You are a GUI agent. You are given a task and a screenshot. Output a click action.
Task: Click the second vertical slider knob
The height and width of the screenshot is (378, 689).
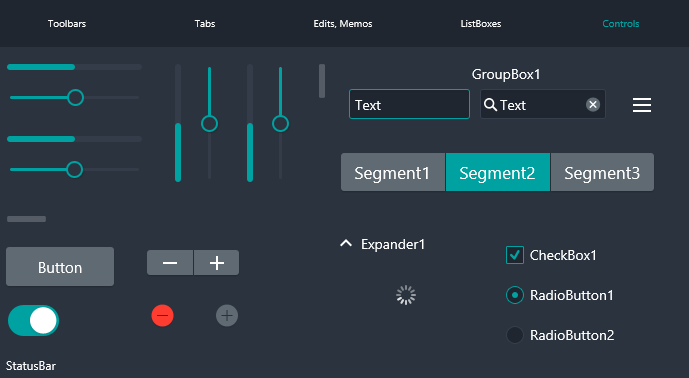[280, 124]
